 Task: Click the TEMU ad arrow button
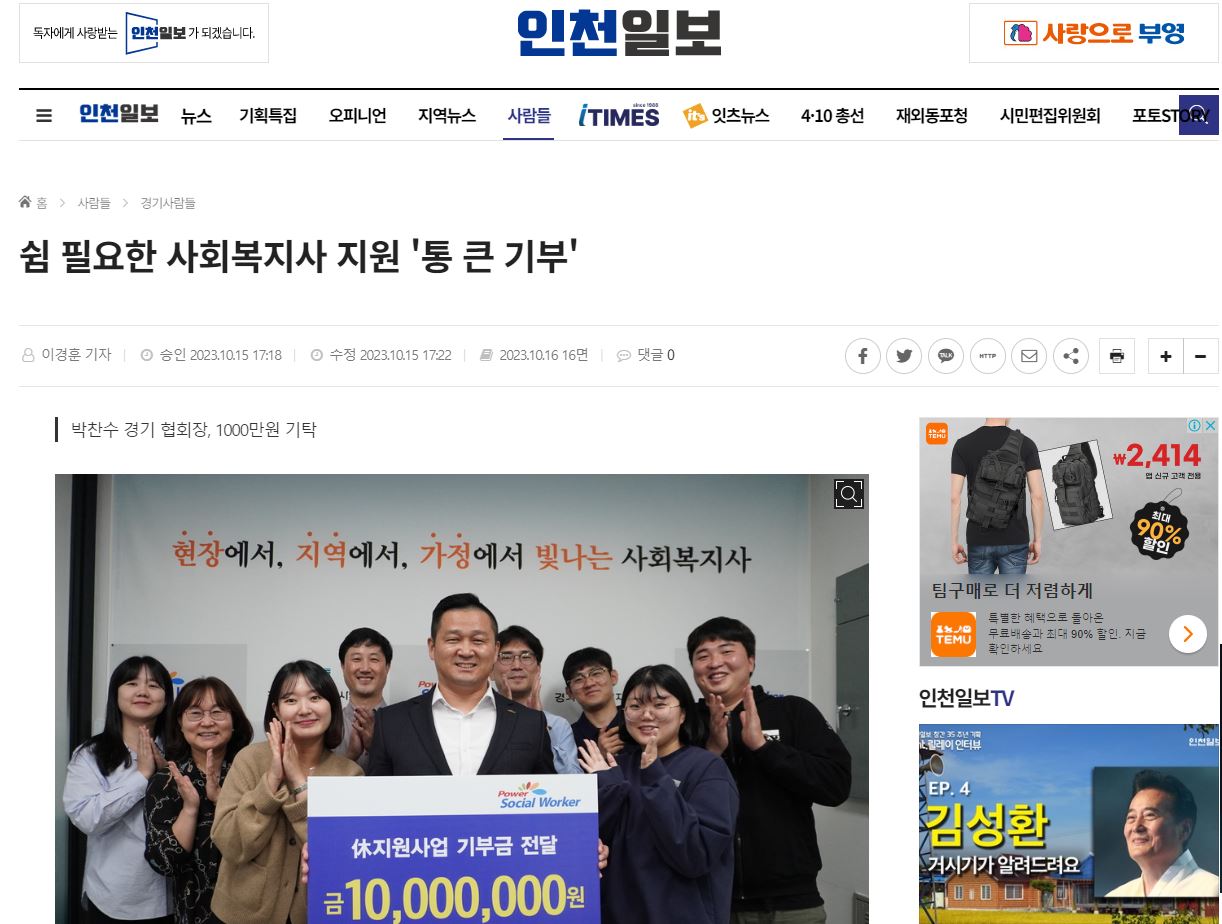click(1188, 634)
